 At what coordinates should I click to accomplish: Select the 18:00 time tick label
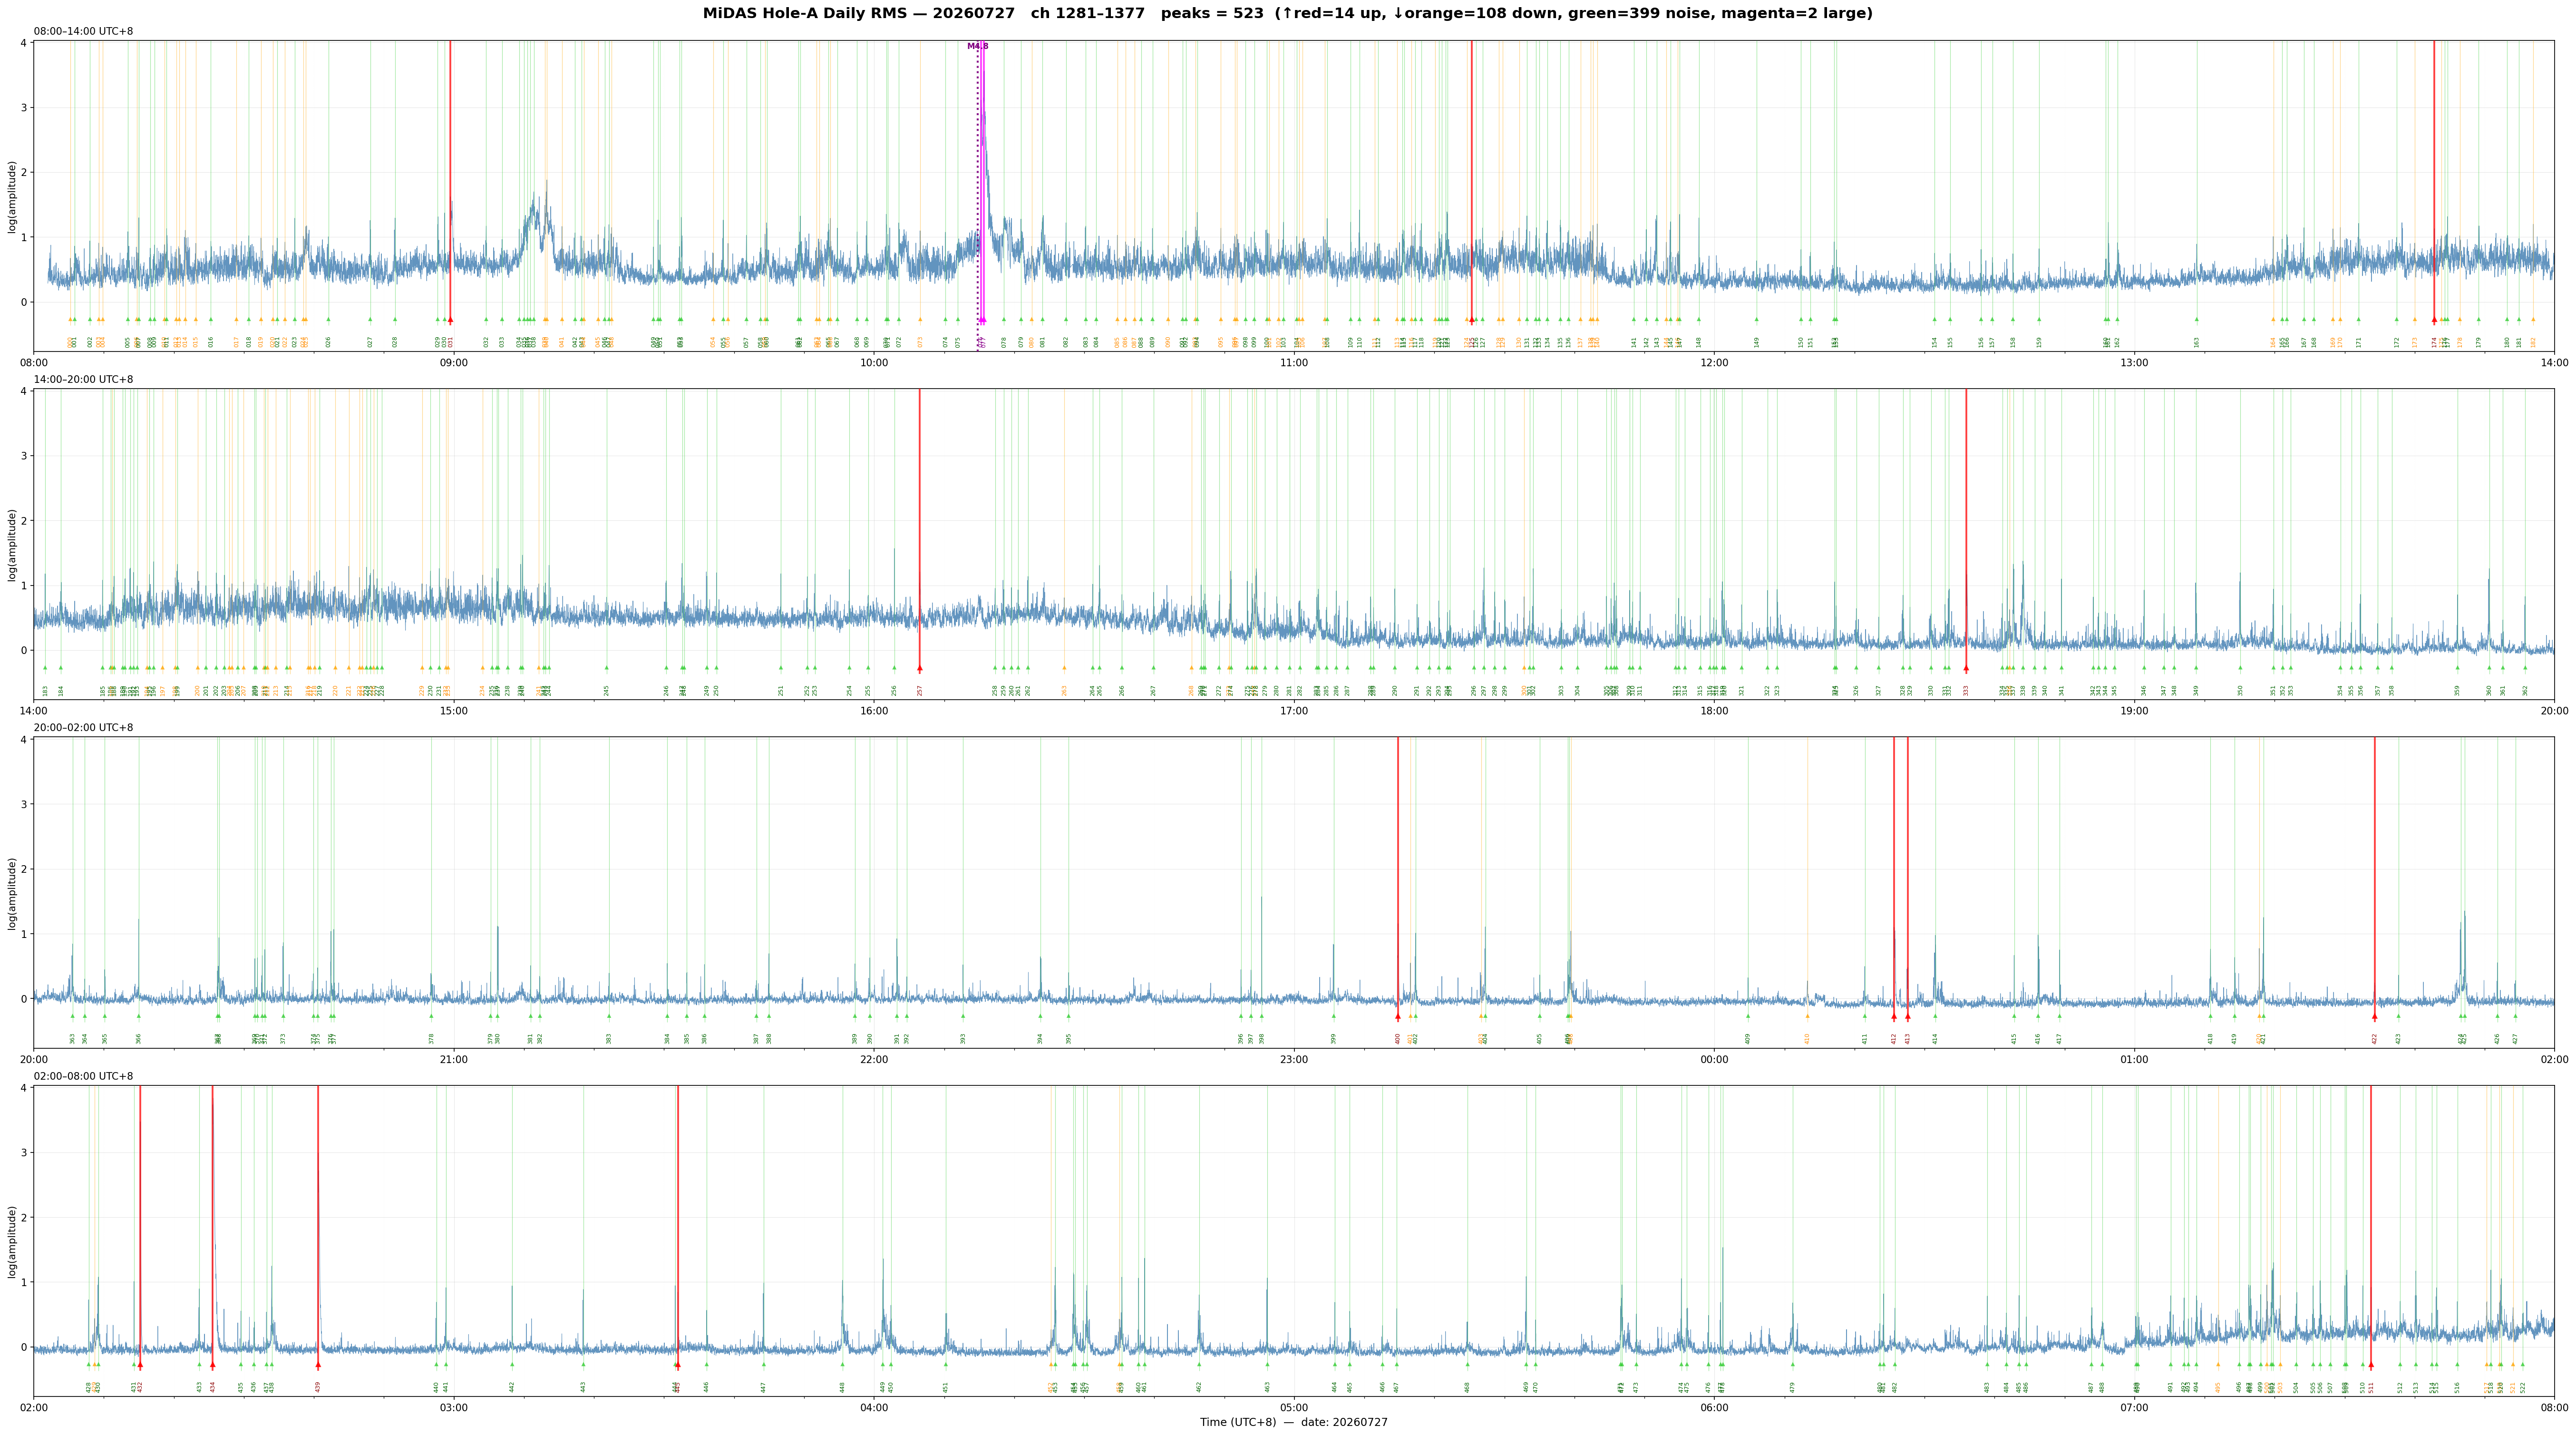(1714, 710)
